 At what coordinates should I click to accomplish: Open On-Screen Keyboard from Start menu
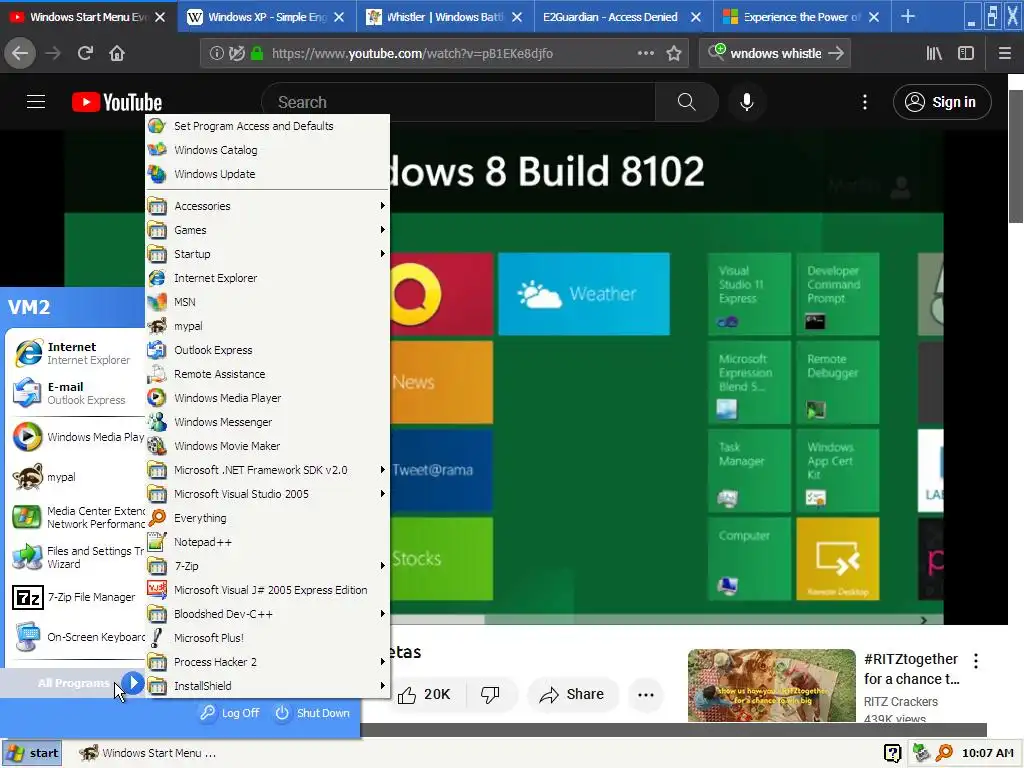pyautogui.click(x=76, y=637)
